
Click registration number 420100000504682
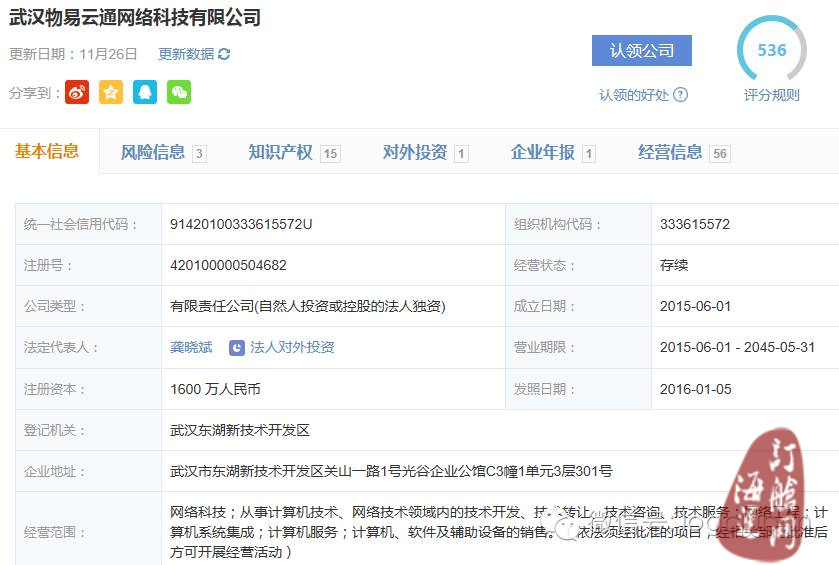[x=228, y=265]
